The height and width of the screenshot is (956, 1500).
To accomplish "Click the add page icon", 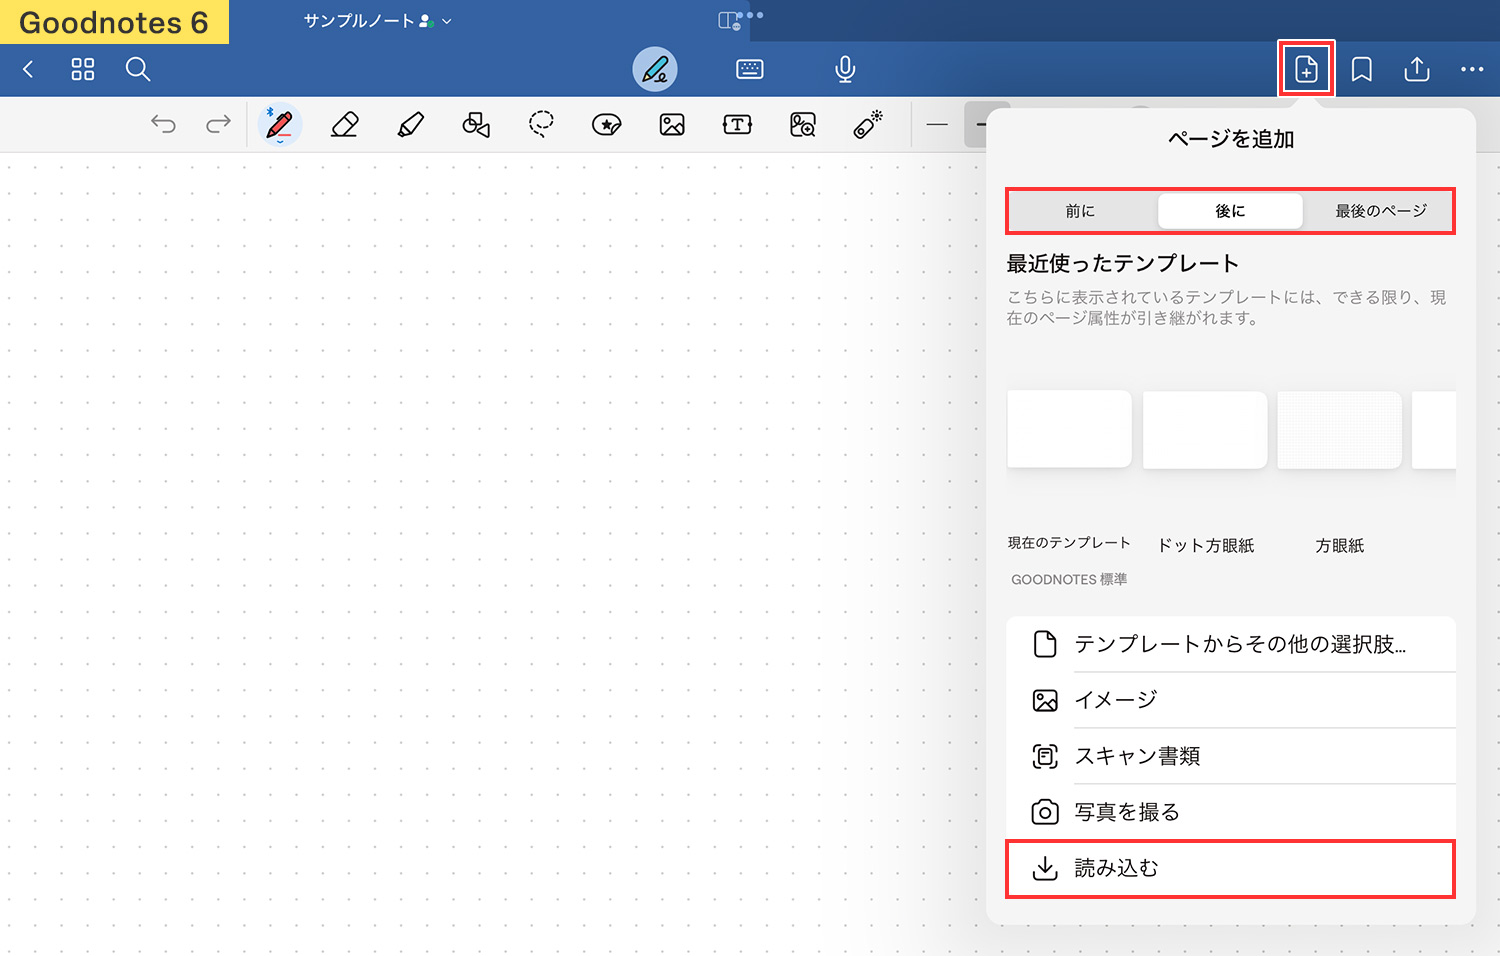I will (1306, 69).
